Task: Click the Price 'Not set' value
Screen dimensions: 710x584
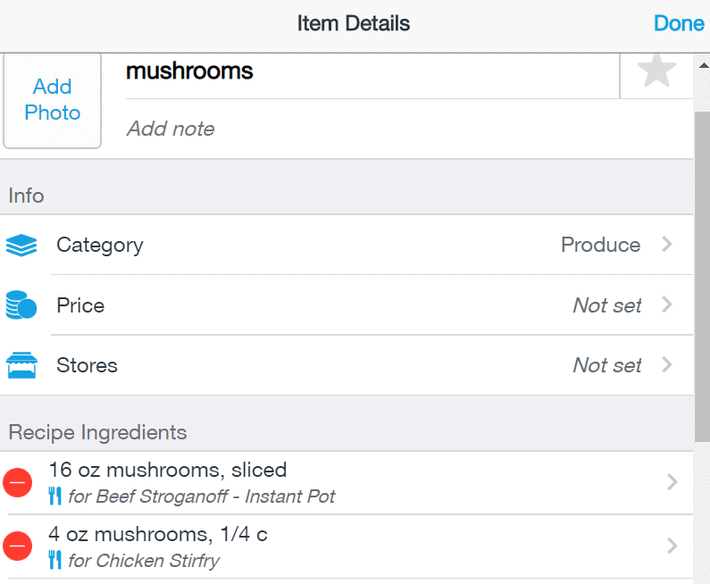Action: pyautogui.click(x=607, y=305)
